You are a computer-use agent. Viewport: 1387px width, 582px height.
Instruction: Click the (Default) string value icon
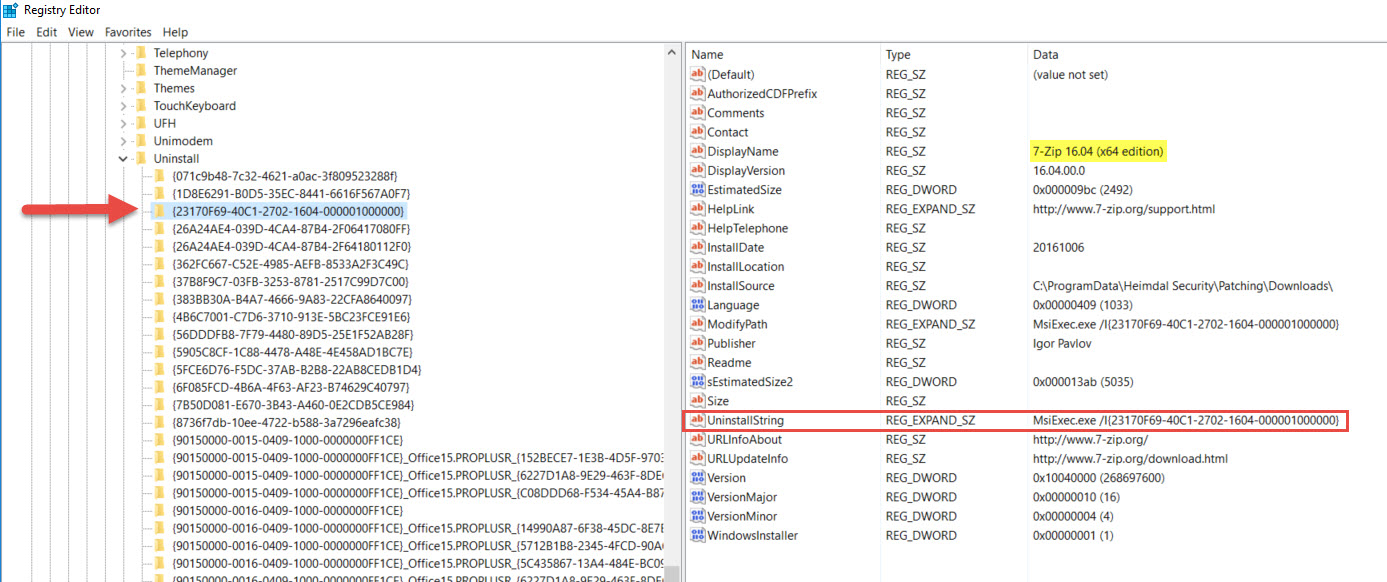click(x=698, y=75)
